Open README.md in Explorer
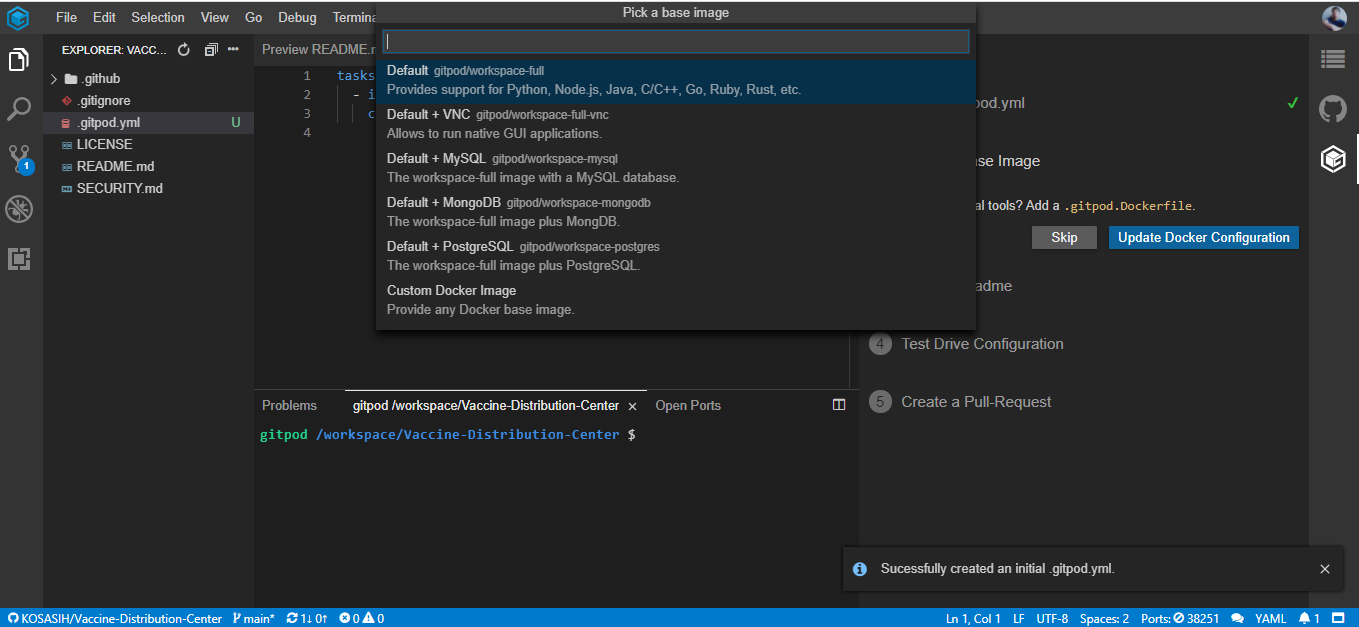Viewport: 1359px width, 627px height. [x=148, y=166]
